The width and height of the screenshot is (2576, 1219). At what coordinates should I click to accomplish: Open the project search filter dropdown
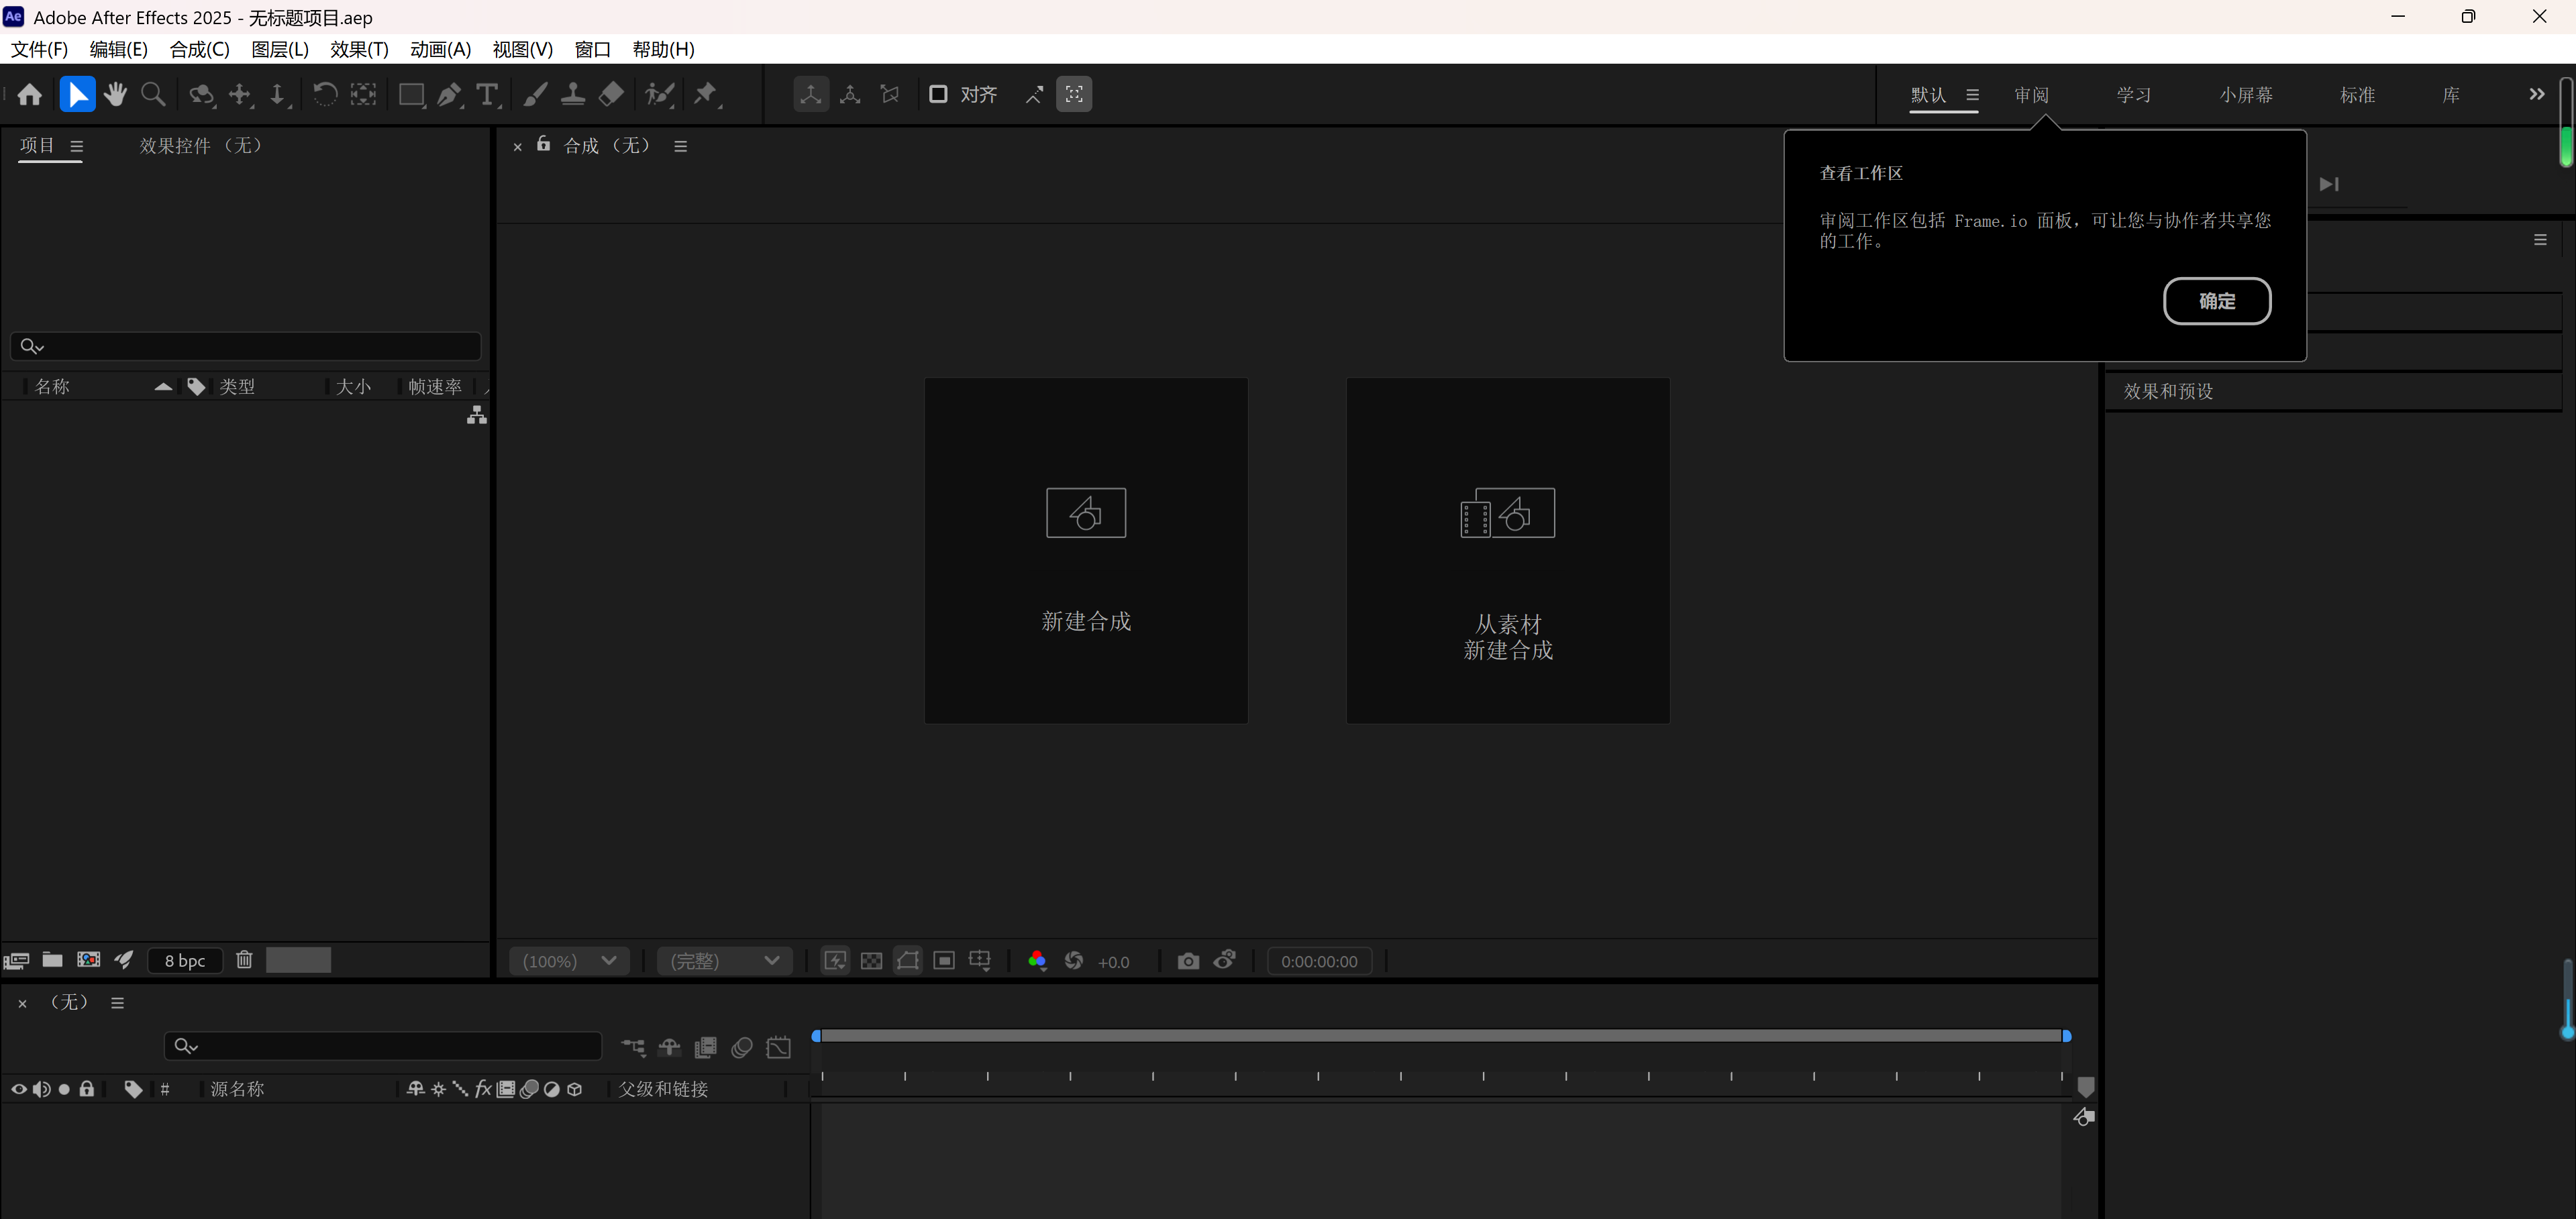point(32,346)
